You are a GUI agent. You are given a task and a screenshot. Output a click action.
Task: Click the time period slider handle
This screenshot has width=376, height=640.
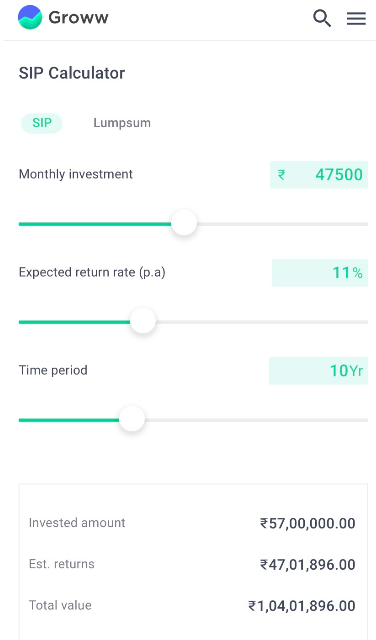click(132, 419)
